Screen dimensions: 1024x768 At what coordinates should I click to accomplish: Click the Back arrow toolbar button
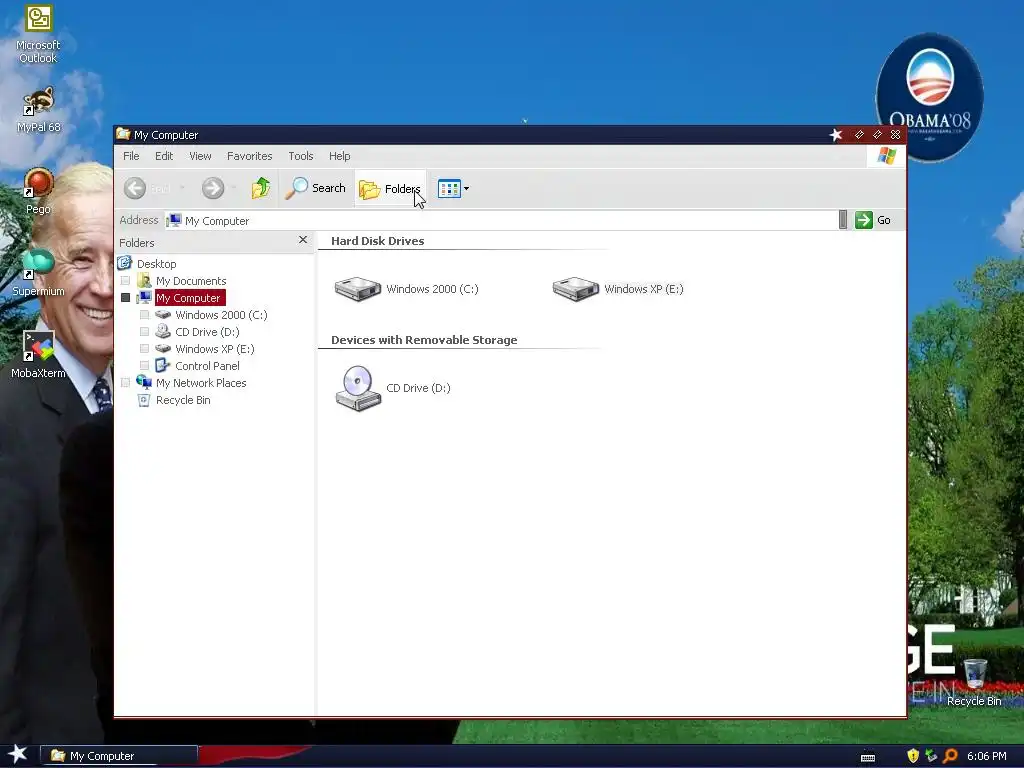pyautogui.click(x=147, y=188)
